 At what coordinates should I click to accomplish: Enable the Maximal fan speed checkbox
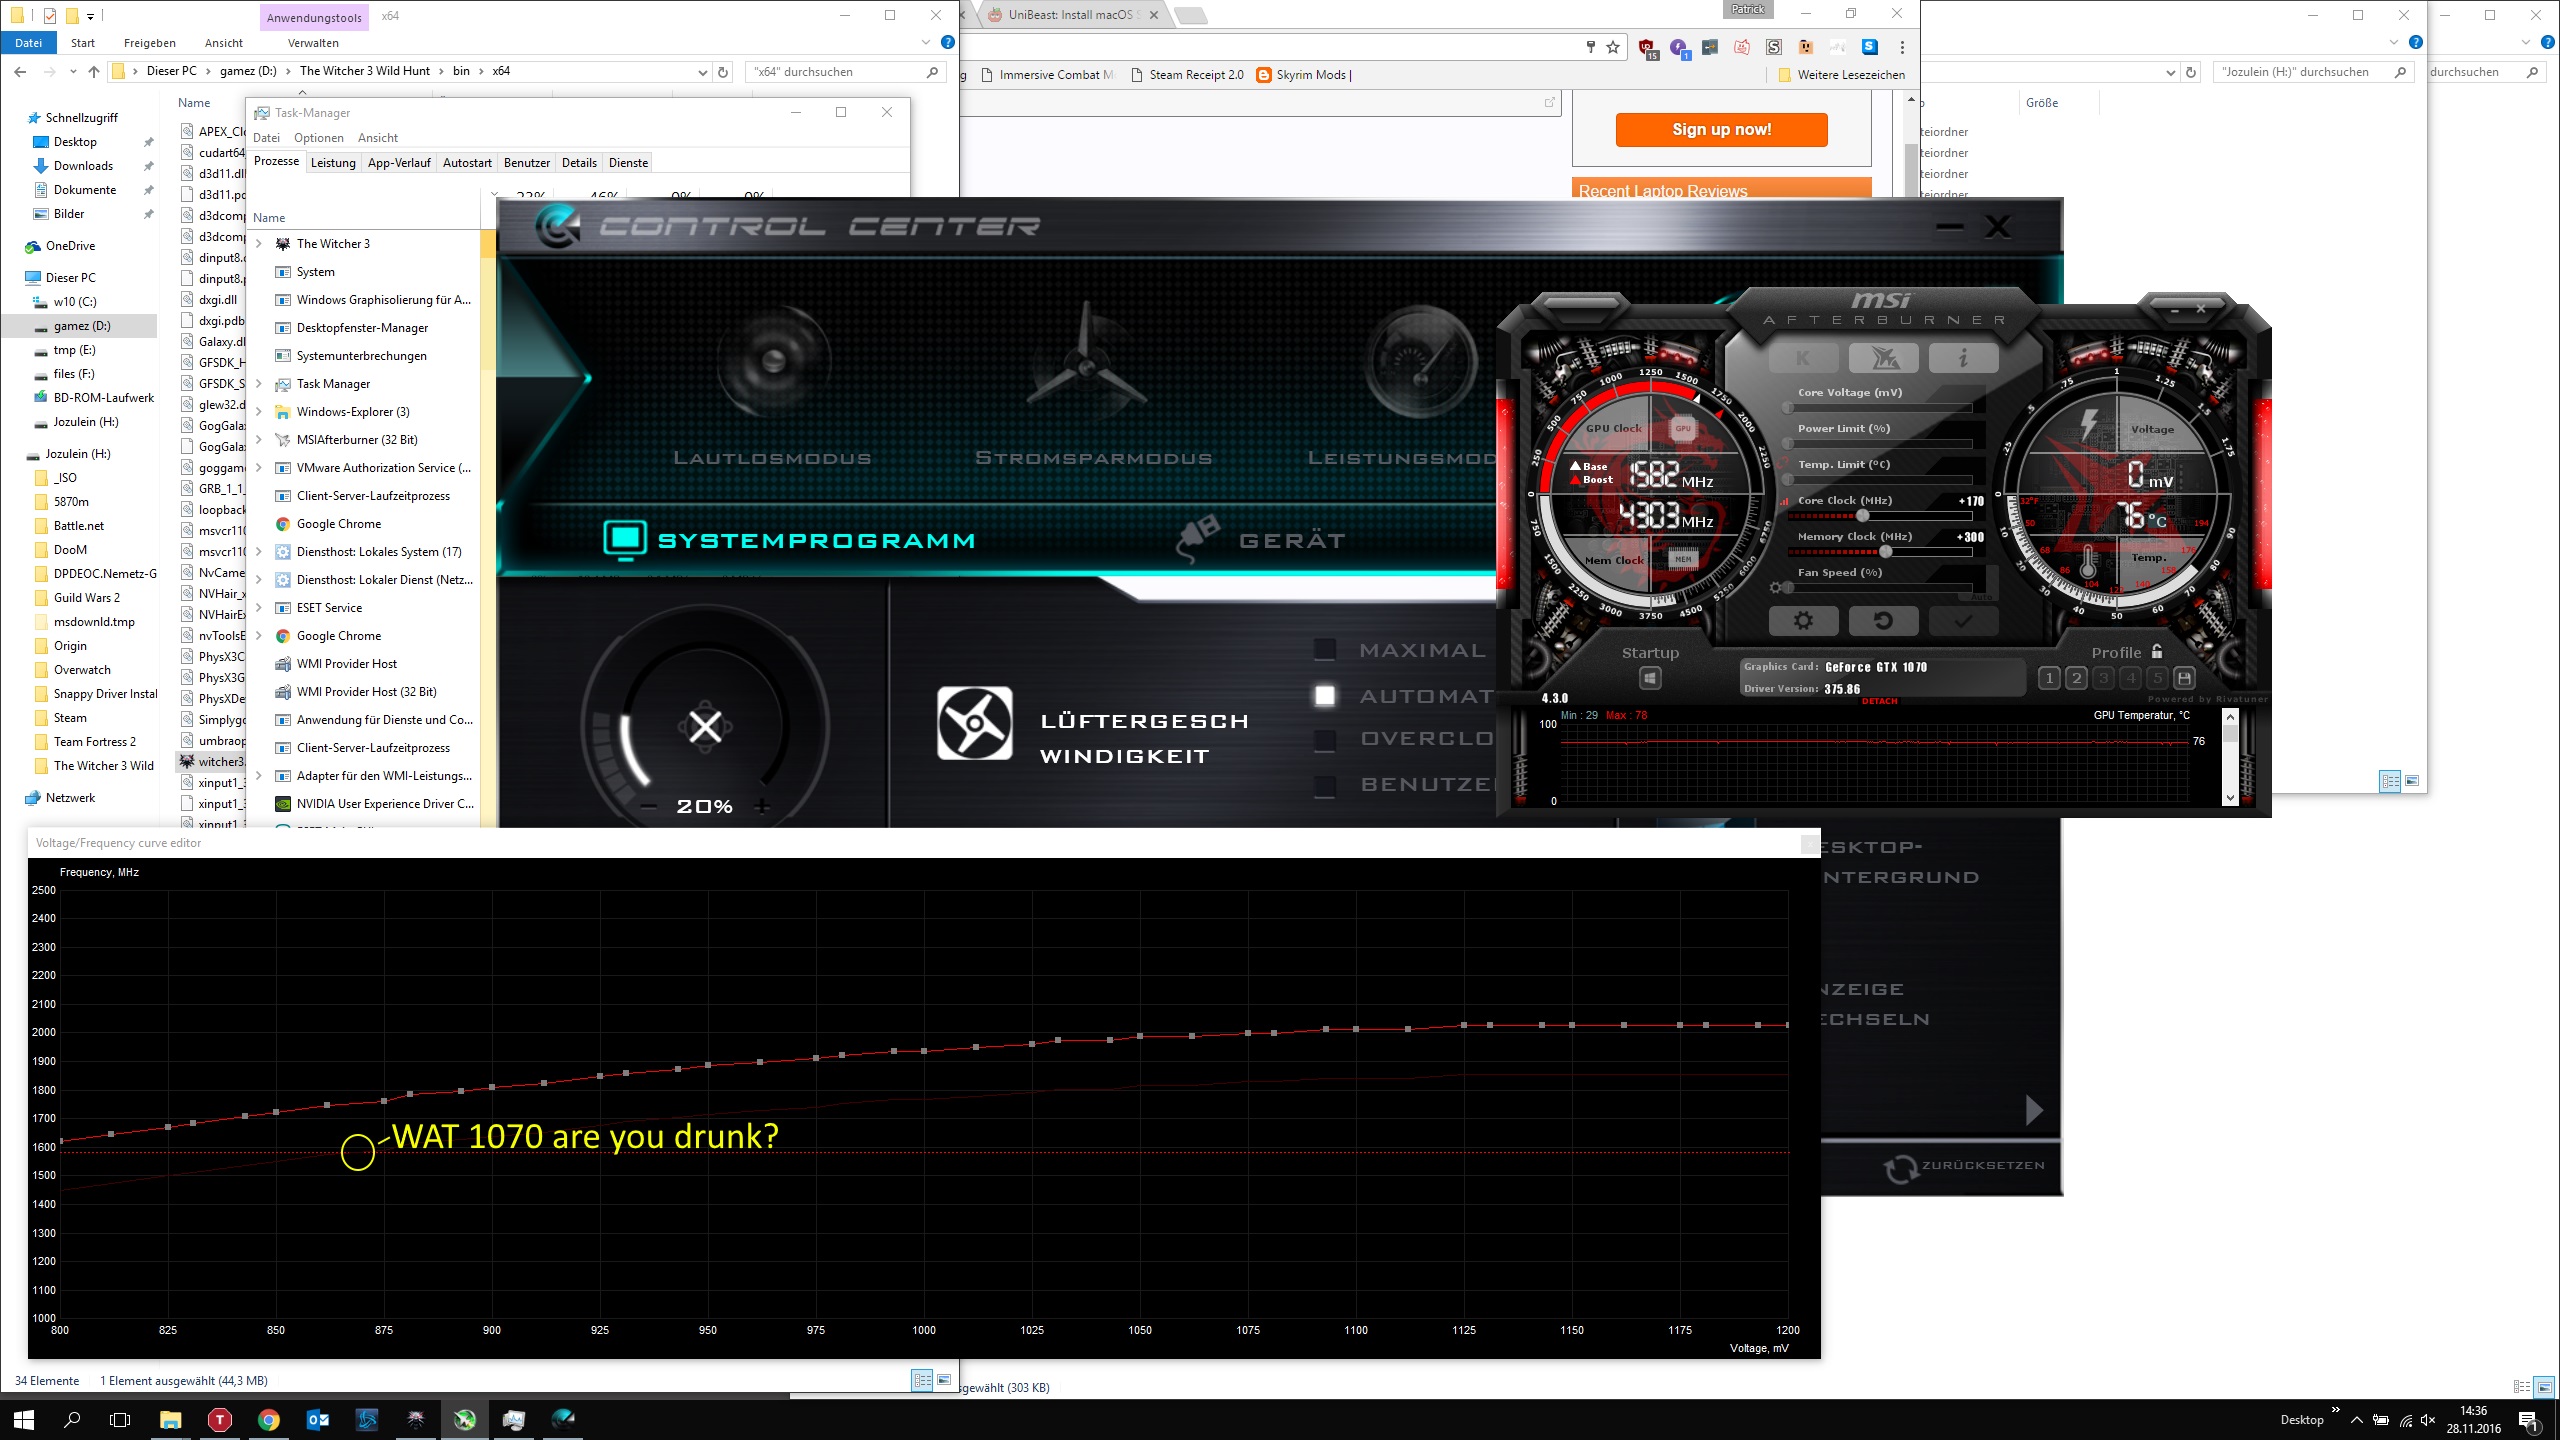pos(1325,651)
